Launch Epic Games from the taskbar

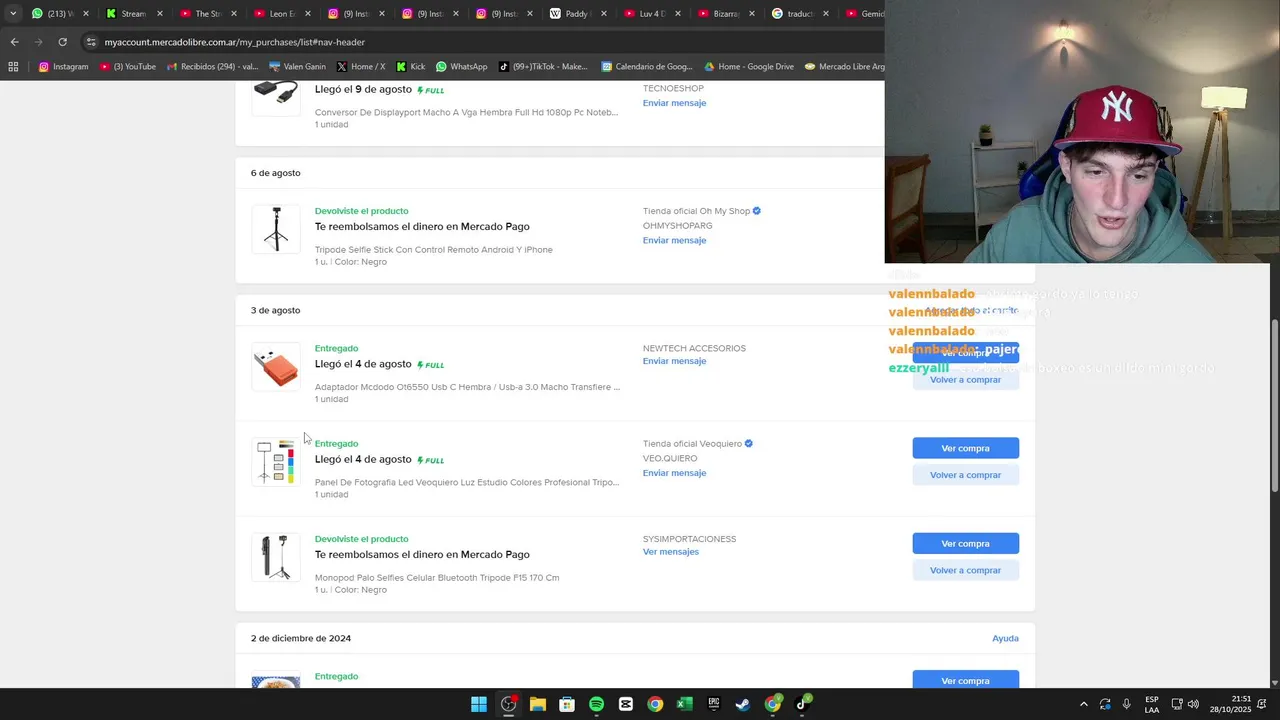tap(713, 704)
